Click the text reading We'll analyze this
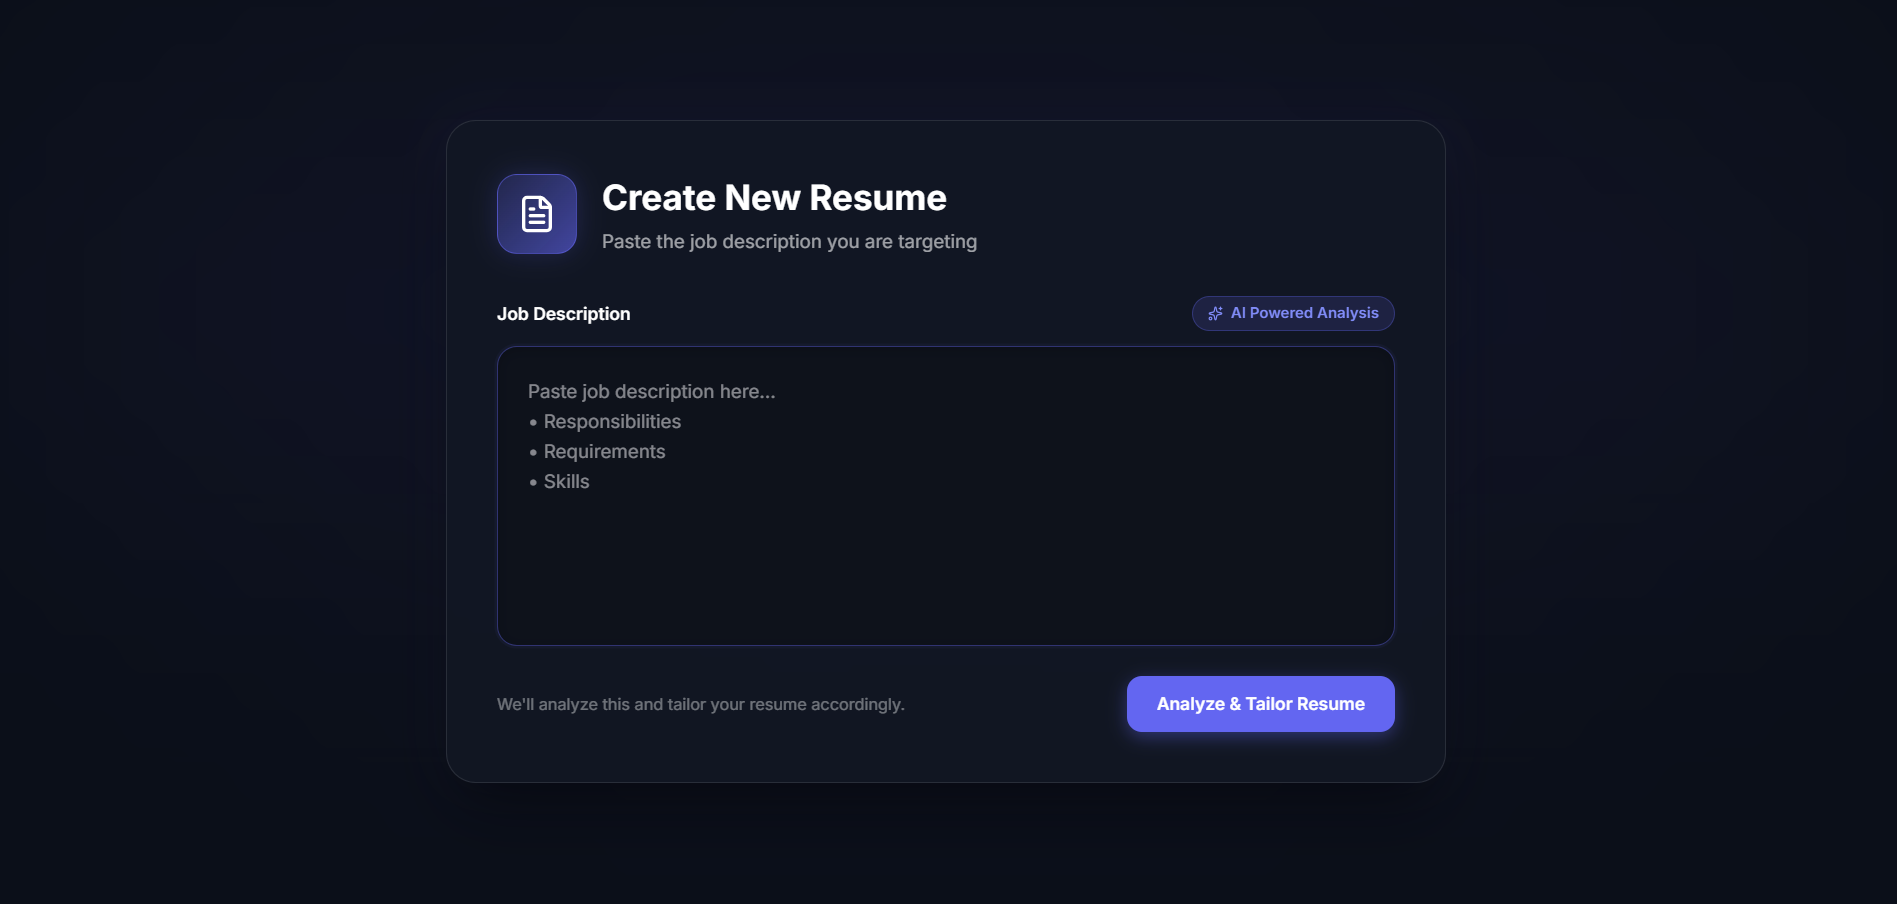The height and width of the screenshot is (904, 1897). tap(700, 703)
